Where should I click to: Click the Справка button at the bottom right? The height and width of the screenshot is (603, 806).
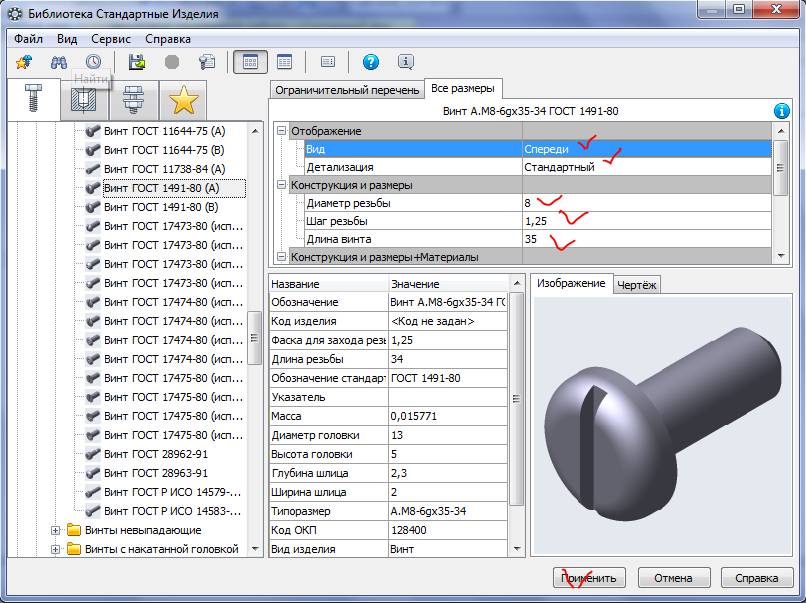tap(757, 578)
